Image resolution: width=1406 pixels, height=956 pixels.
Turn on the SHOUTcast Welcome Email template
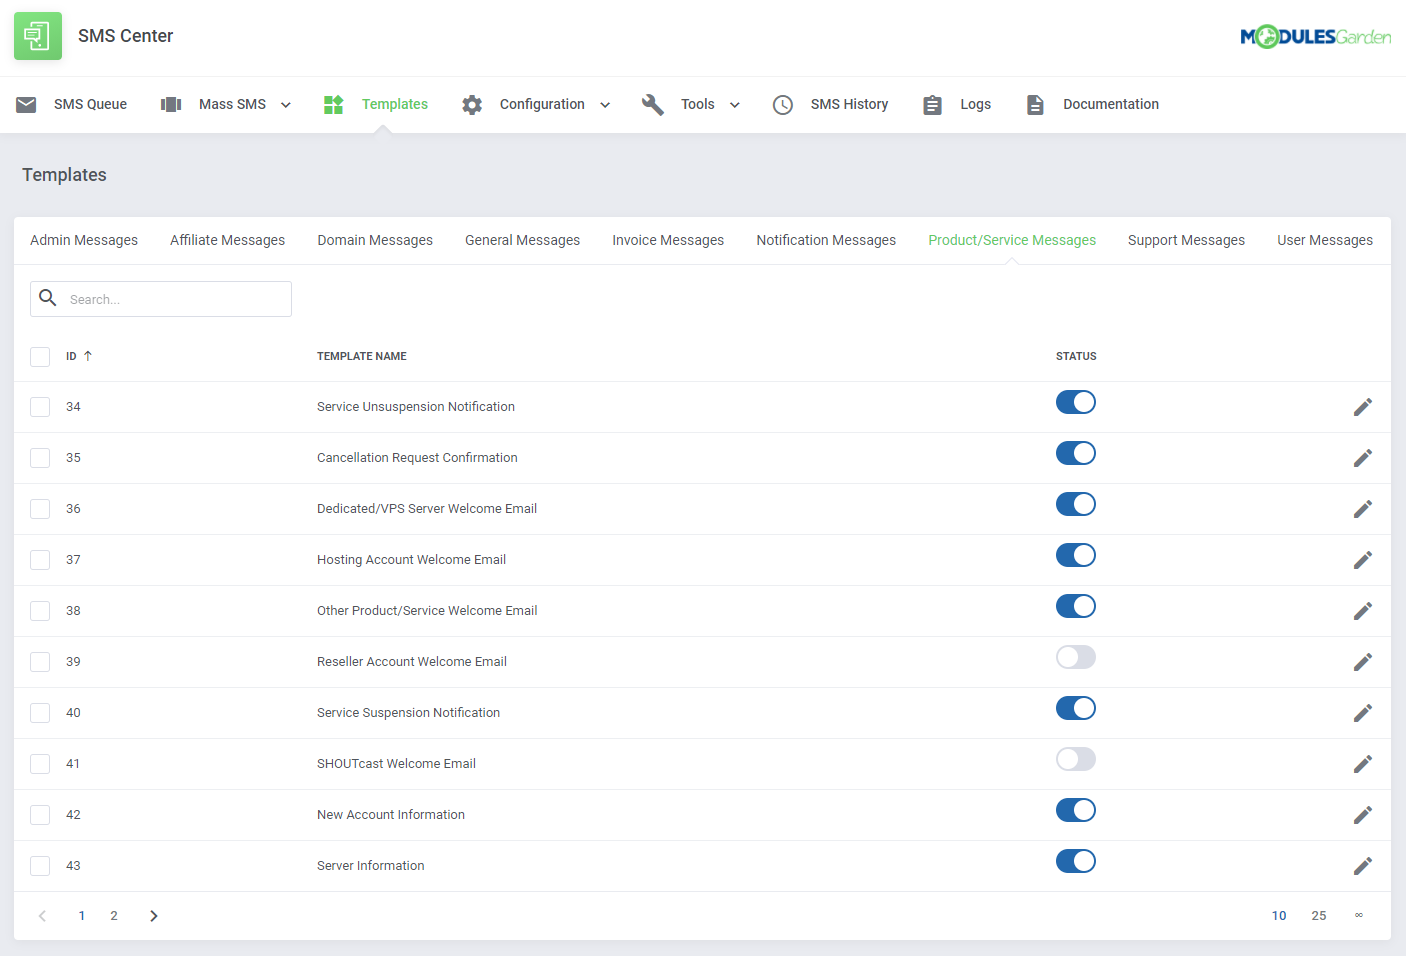tap(1075, 759)
